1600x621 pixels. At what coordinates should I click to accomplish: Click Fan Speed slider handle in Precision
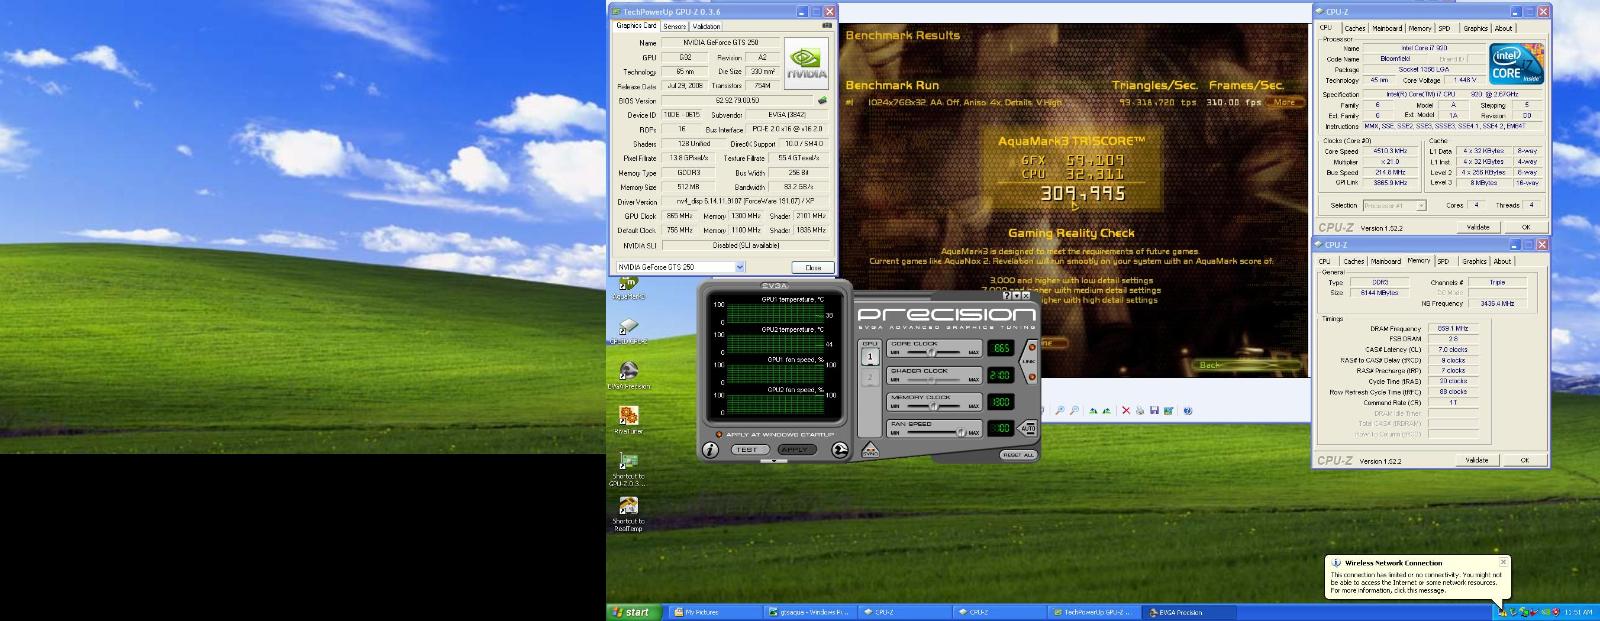tap(961, 433)
